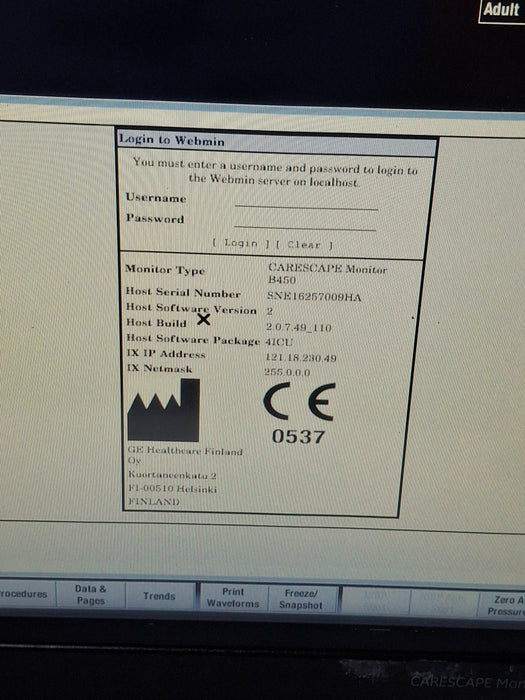Click host build value 2.0.7.49_110
The height and width of the screenshot is (700, 525).
point(299,327)
